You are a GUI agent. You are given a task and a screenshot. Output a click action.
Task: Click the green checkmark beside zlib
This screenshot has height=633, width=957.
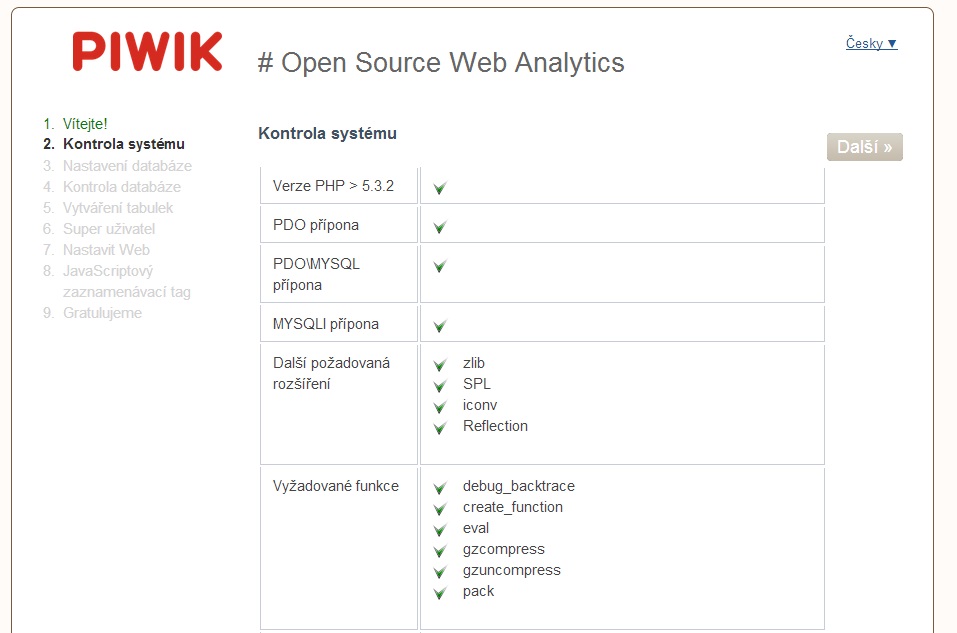click(x=439, y=365)
